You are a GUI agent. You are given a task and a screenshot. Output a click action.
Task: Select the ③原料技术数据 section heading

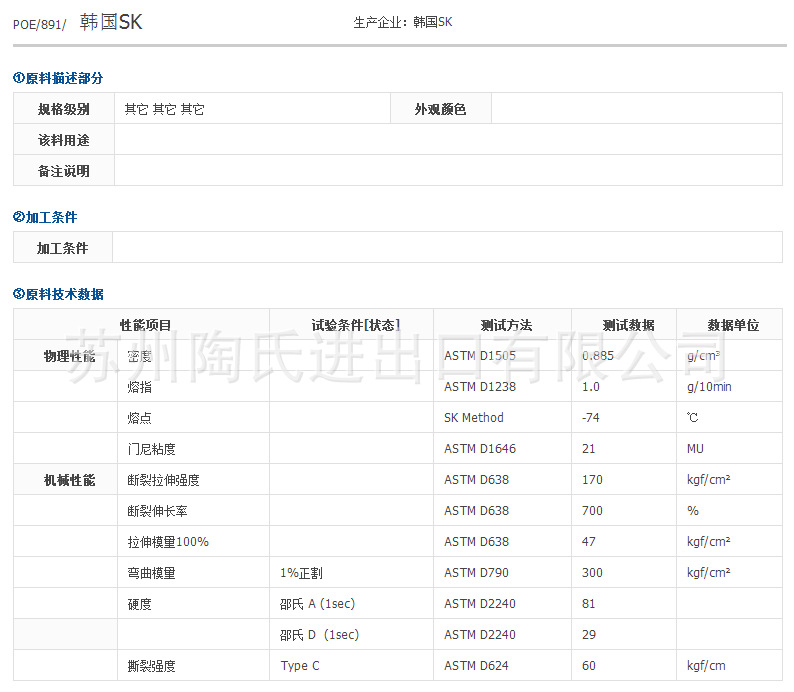point(58,294)
